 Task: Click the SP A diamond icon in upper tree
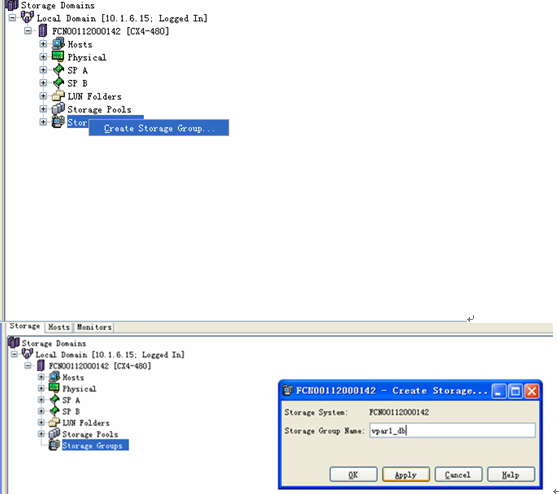58,70
